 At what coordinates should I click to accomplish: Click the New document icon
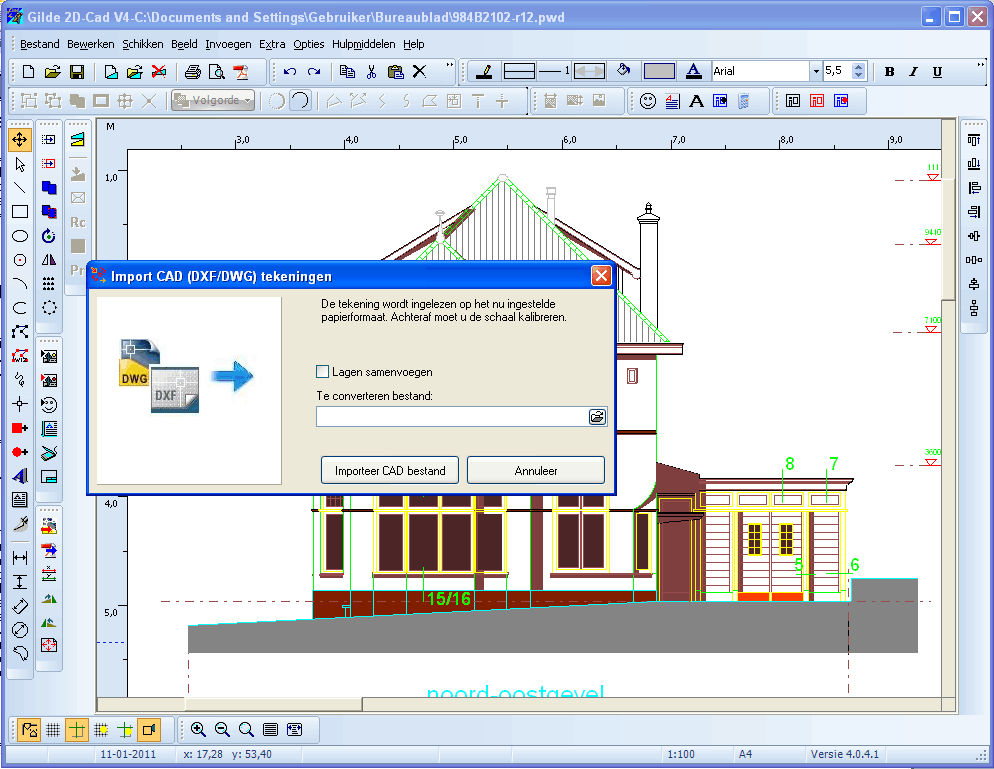(x=28, y=72)
